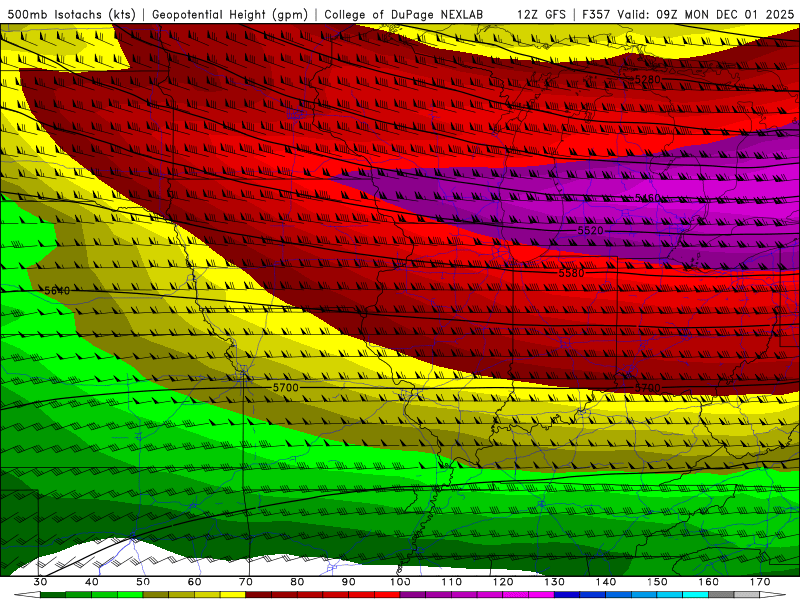Image resolution: width=800 pixels, height=600 pixels.
Task: Click the 90 knot scale label
Action: [x=349, y=582]
